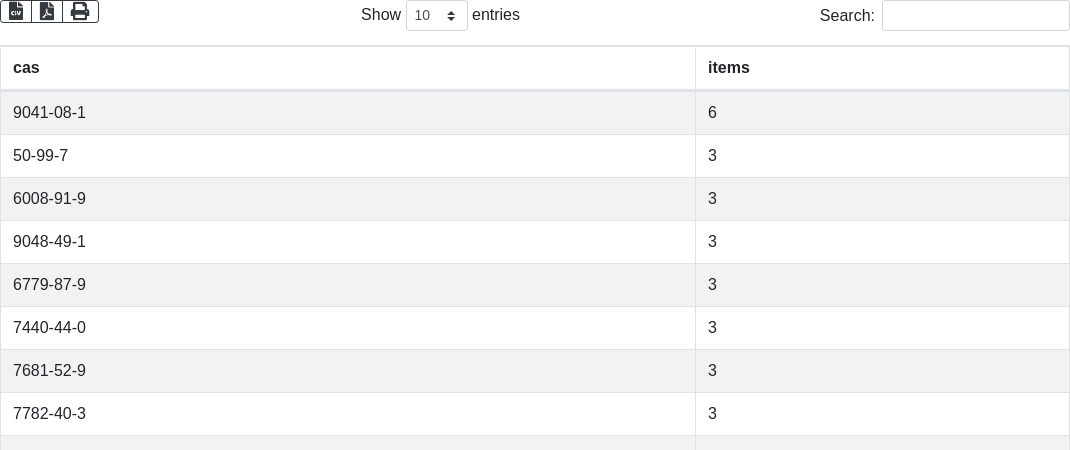
Task: Select the row with CAS 9048-49-1
Action: point(535,242)
